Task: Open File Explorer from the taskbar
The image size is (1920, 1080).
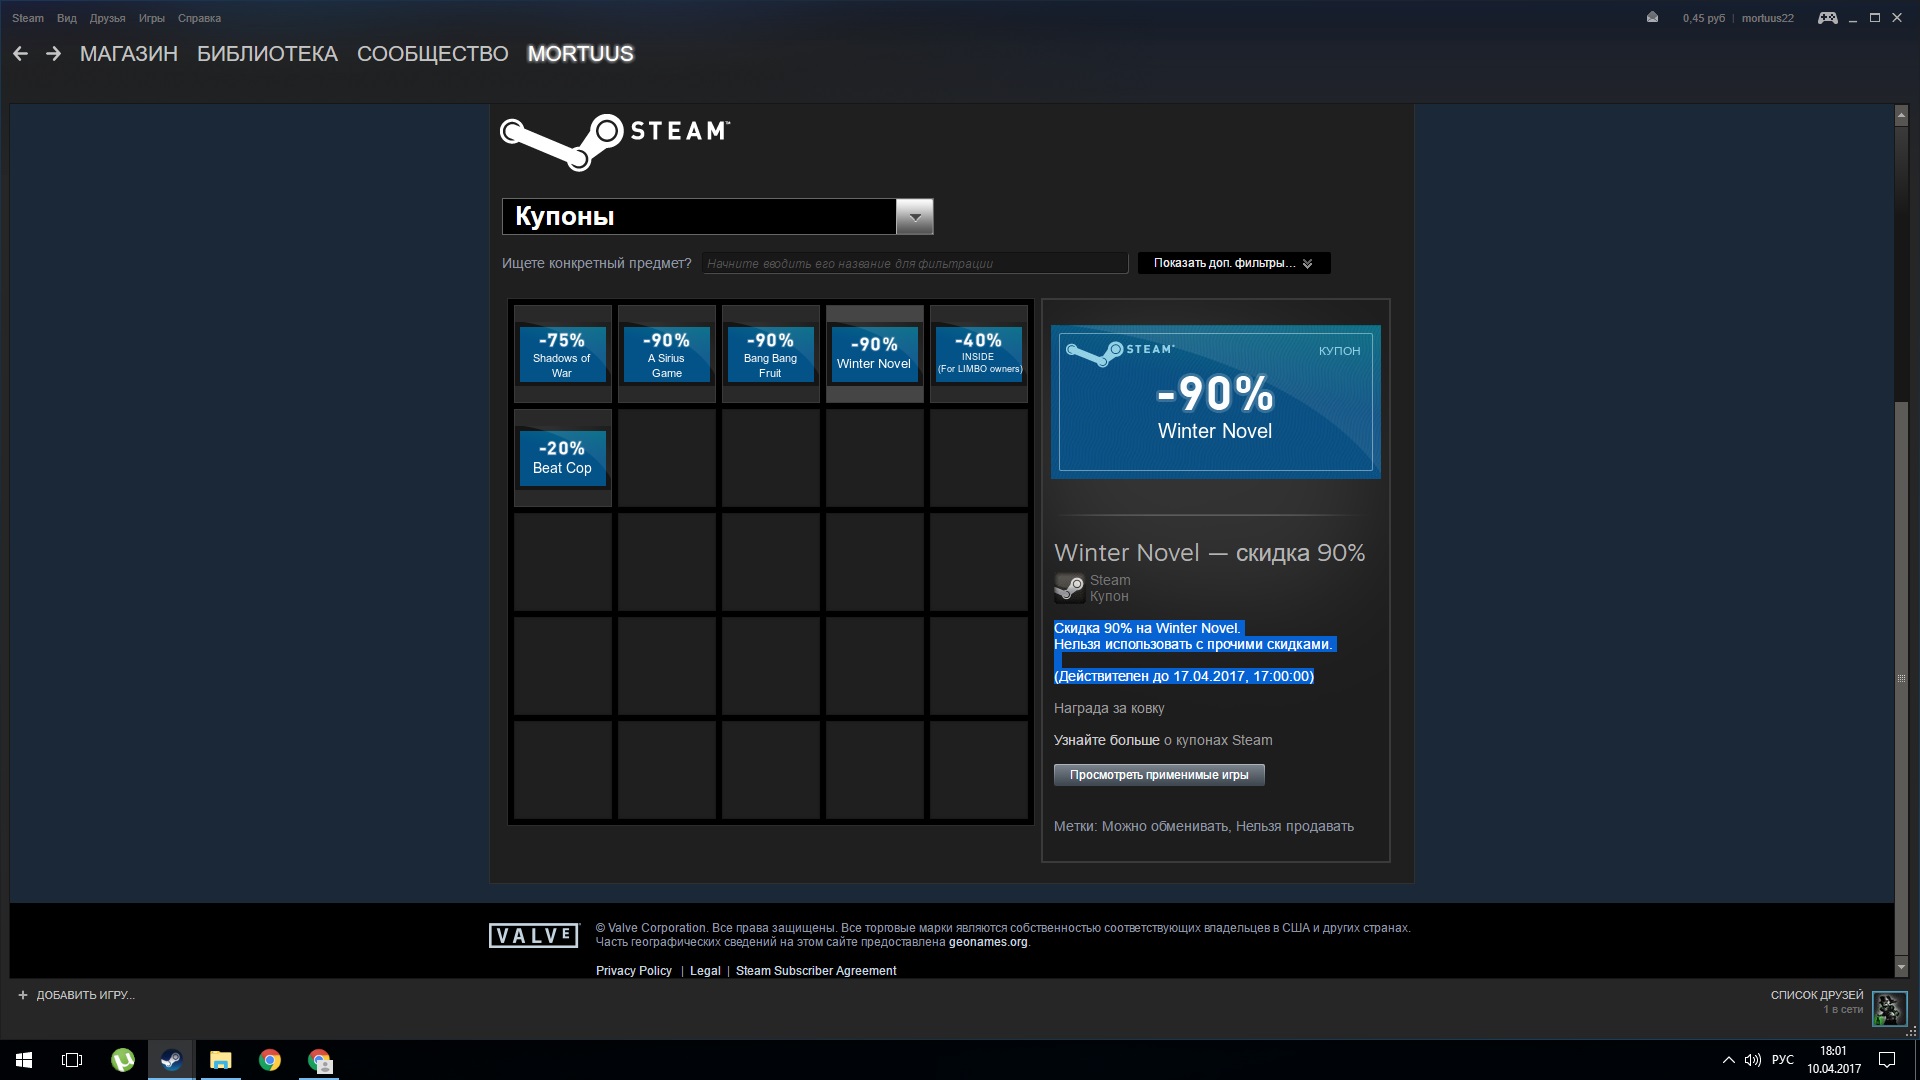Action: [220, 1060]
